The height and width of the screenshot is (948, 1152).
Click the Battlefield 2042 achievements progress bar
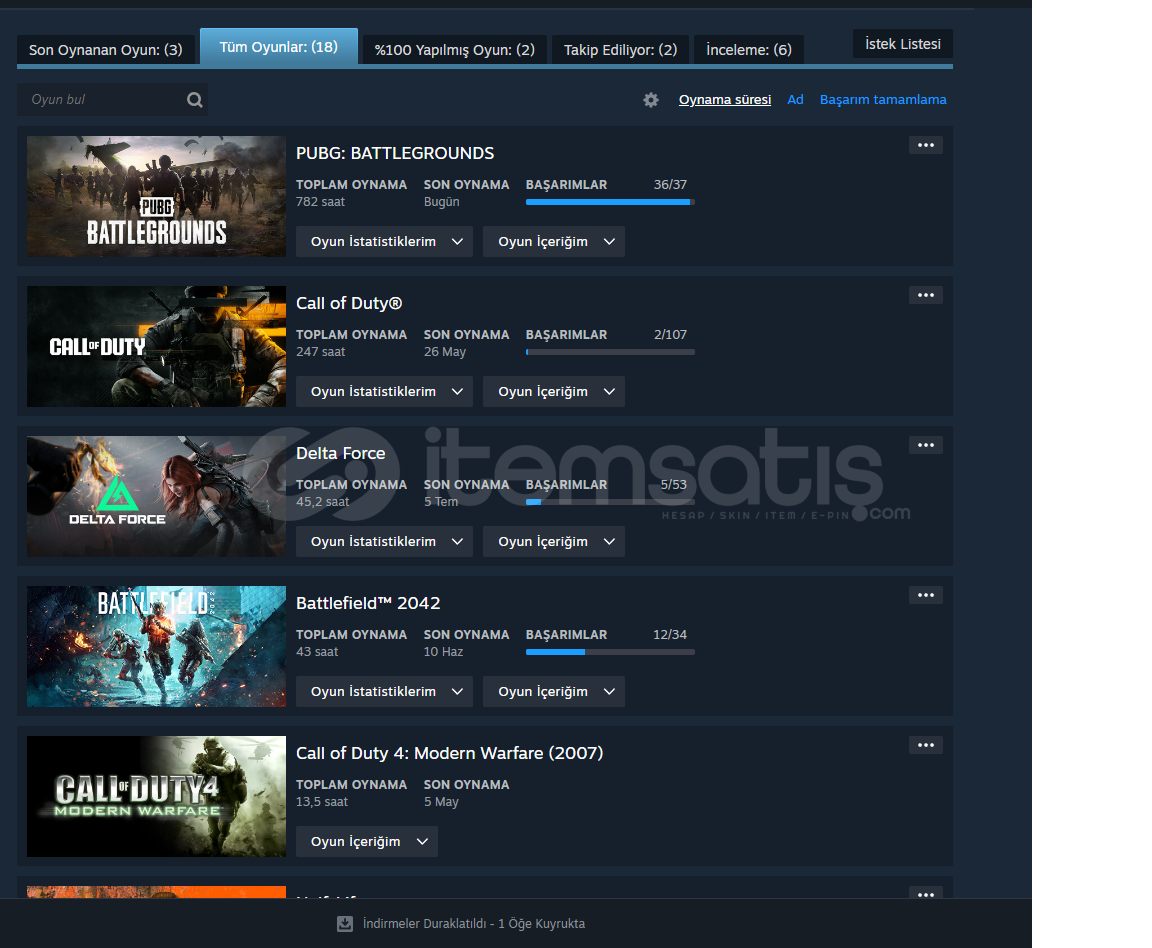[x=611, y=652]
